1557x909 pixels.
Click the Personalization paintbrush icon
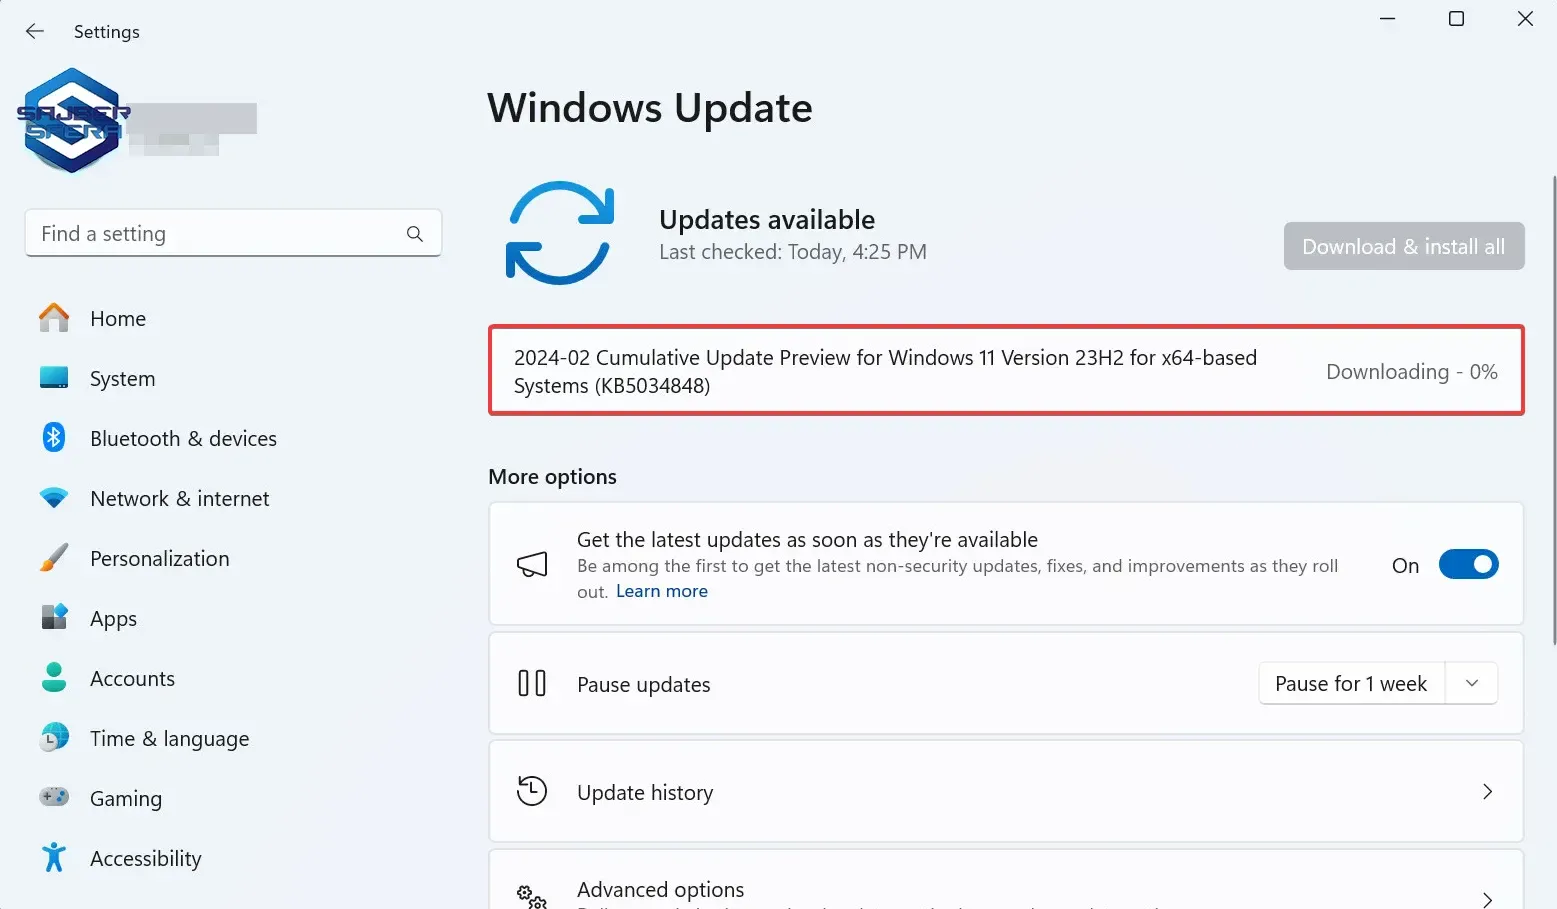pyautogui.click(x=54, y=558)
